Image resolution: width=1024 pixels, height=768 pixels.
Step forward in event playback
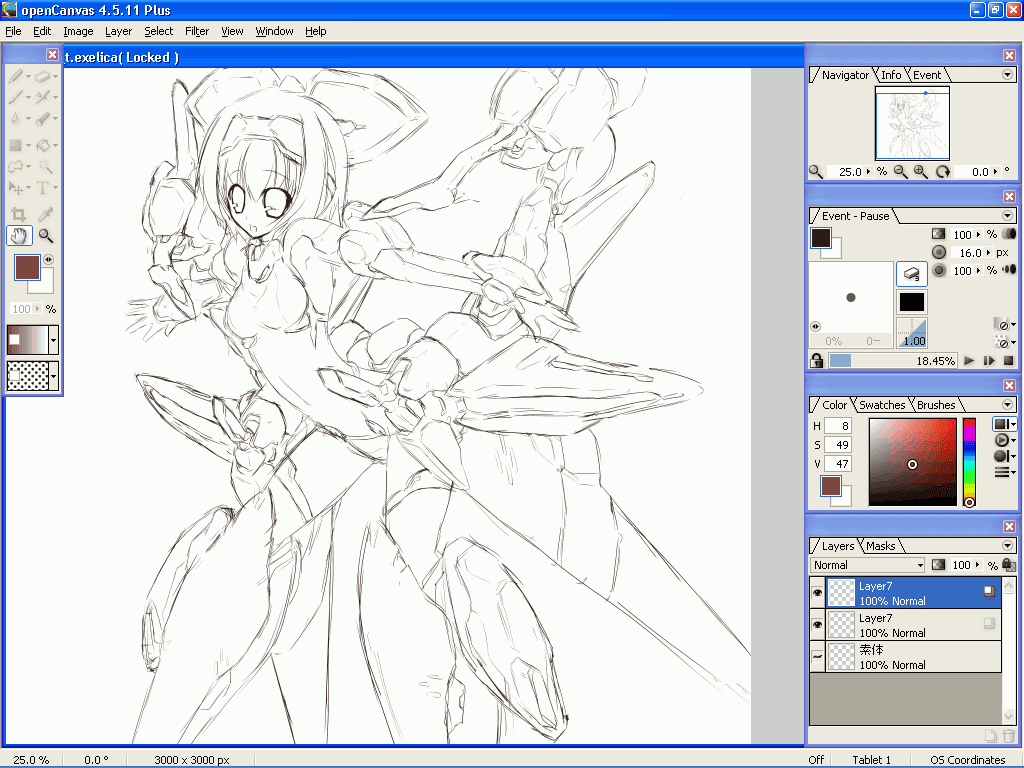(989, 360)
